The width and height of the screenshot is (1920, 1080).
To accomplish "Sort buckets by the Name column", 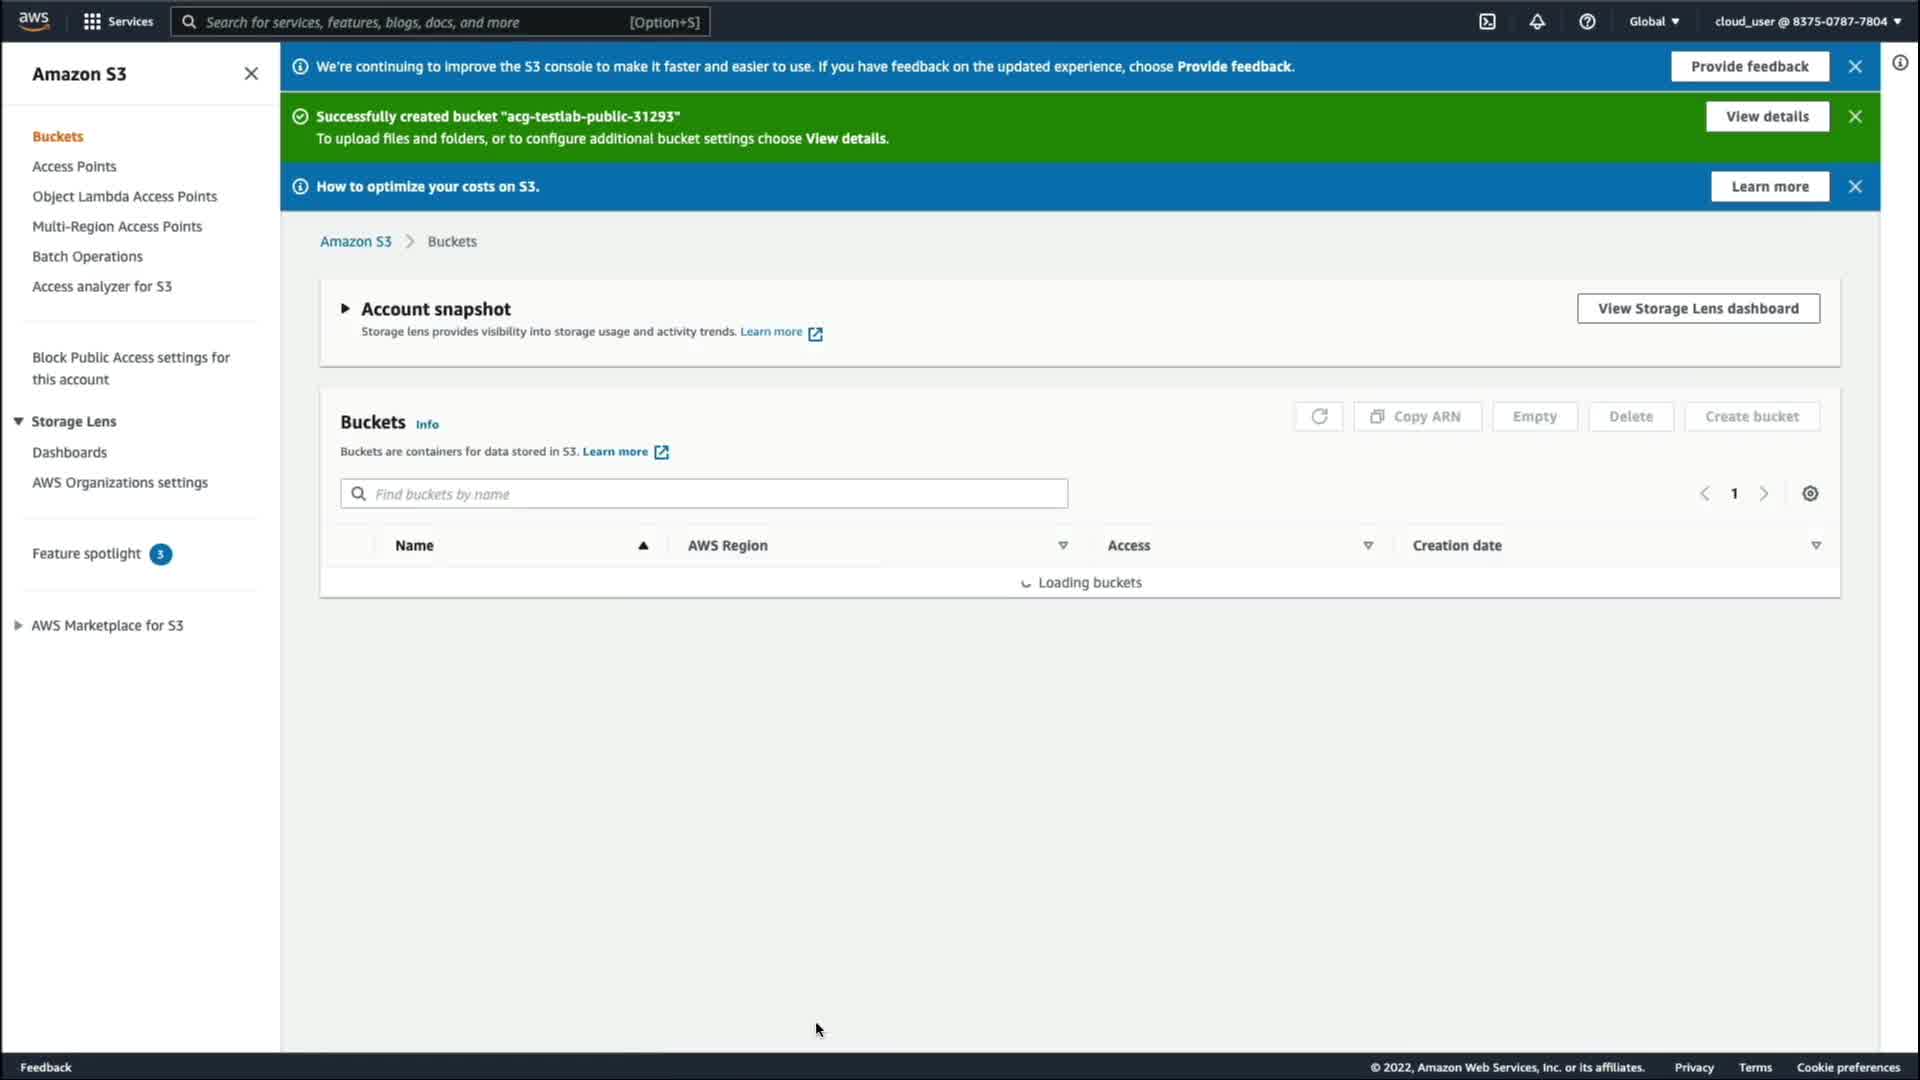I will (x=415, y=545).
